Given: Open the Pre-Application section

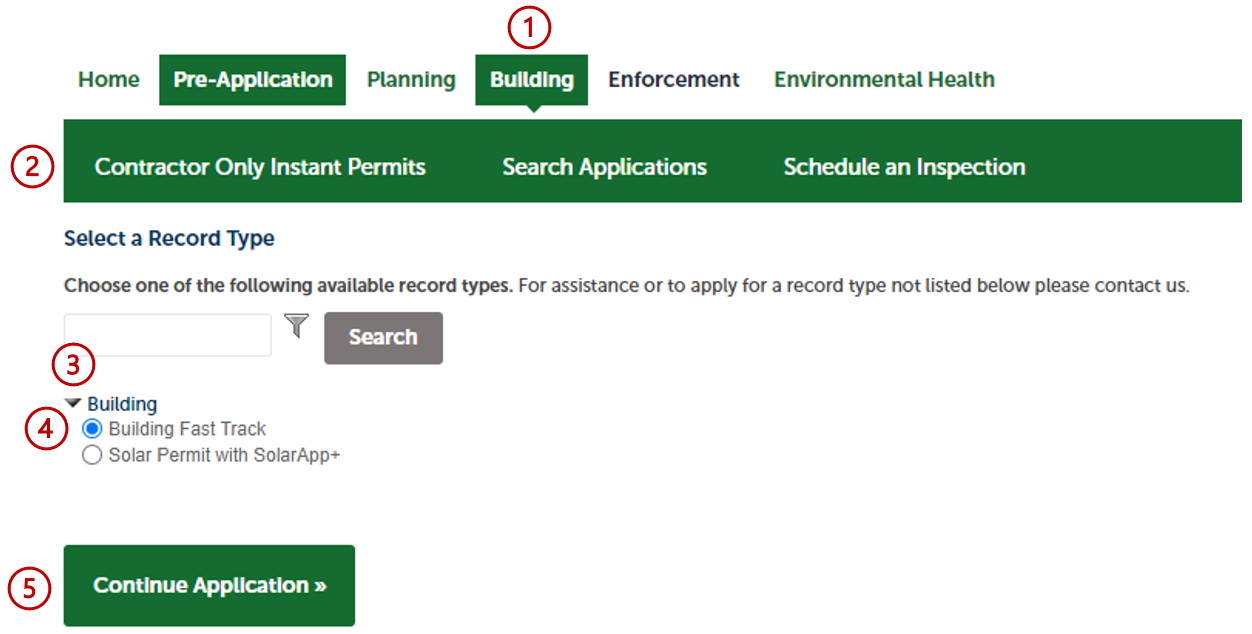Looking at the screenshot, I should [252, 79].
